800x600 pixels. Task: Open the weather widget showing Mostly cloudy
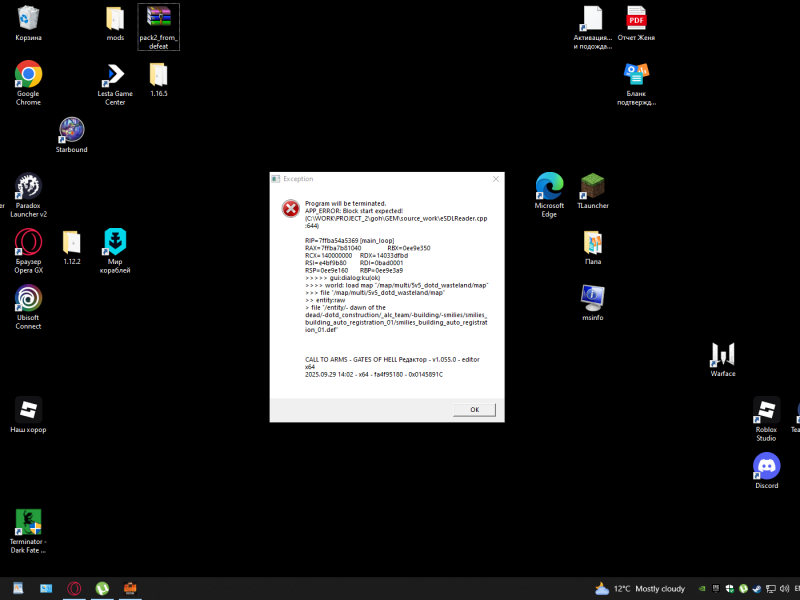(x=640, y=589)
